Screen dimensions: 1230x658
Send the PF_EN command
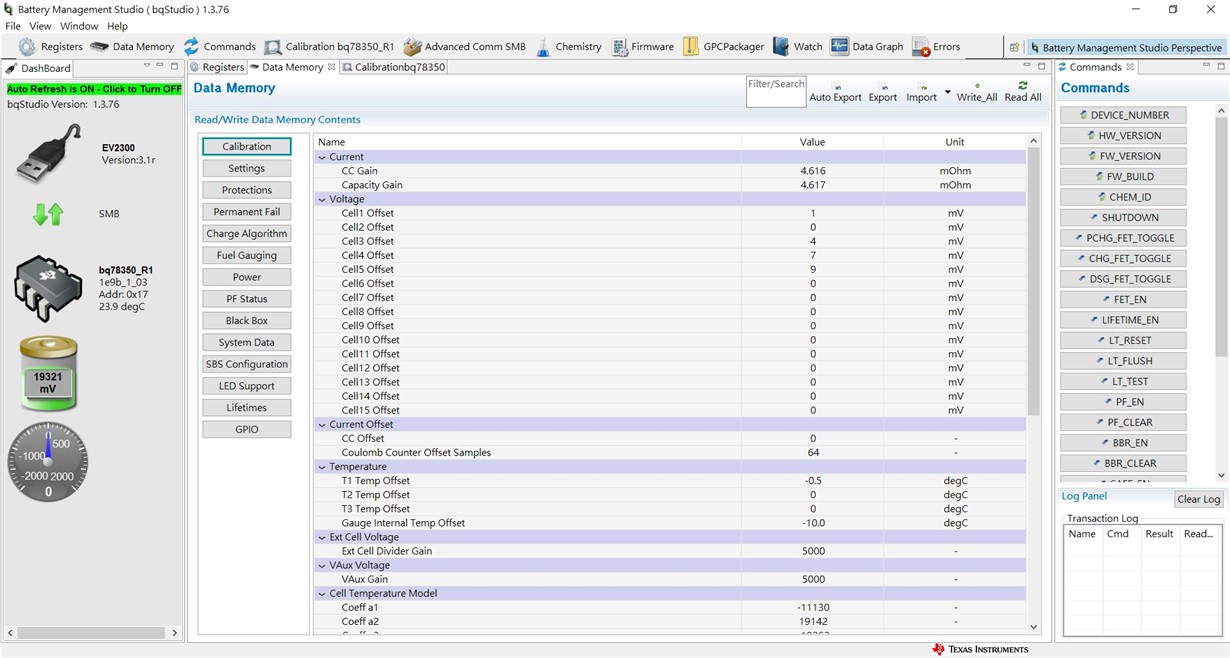pos(1123,402)
